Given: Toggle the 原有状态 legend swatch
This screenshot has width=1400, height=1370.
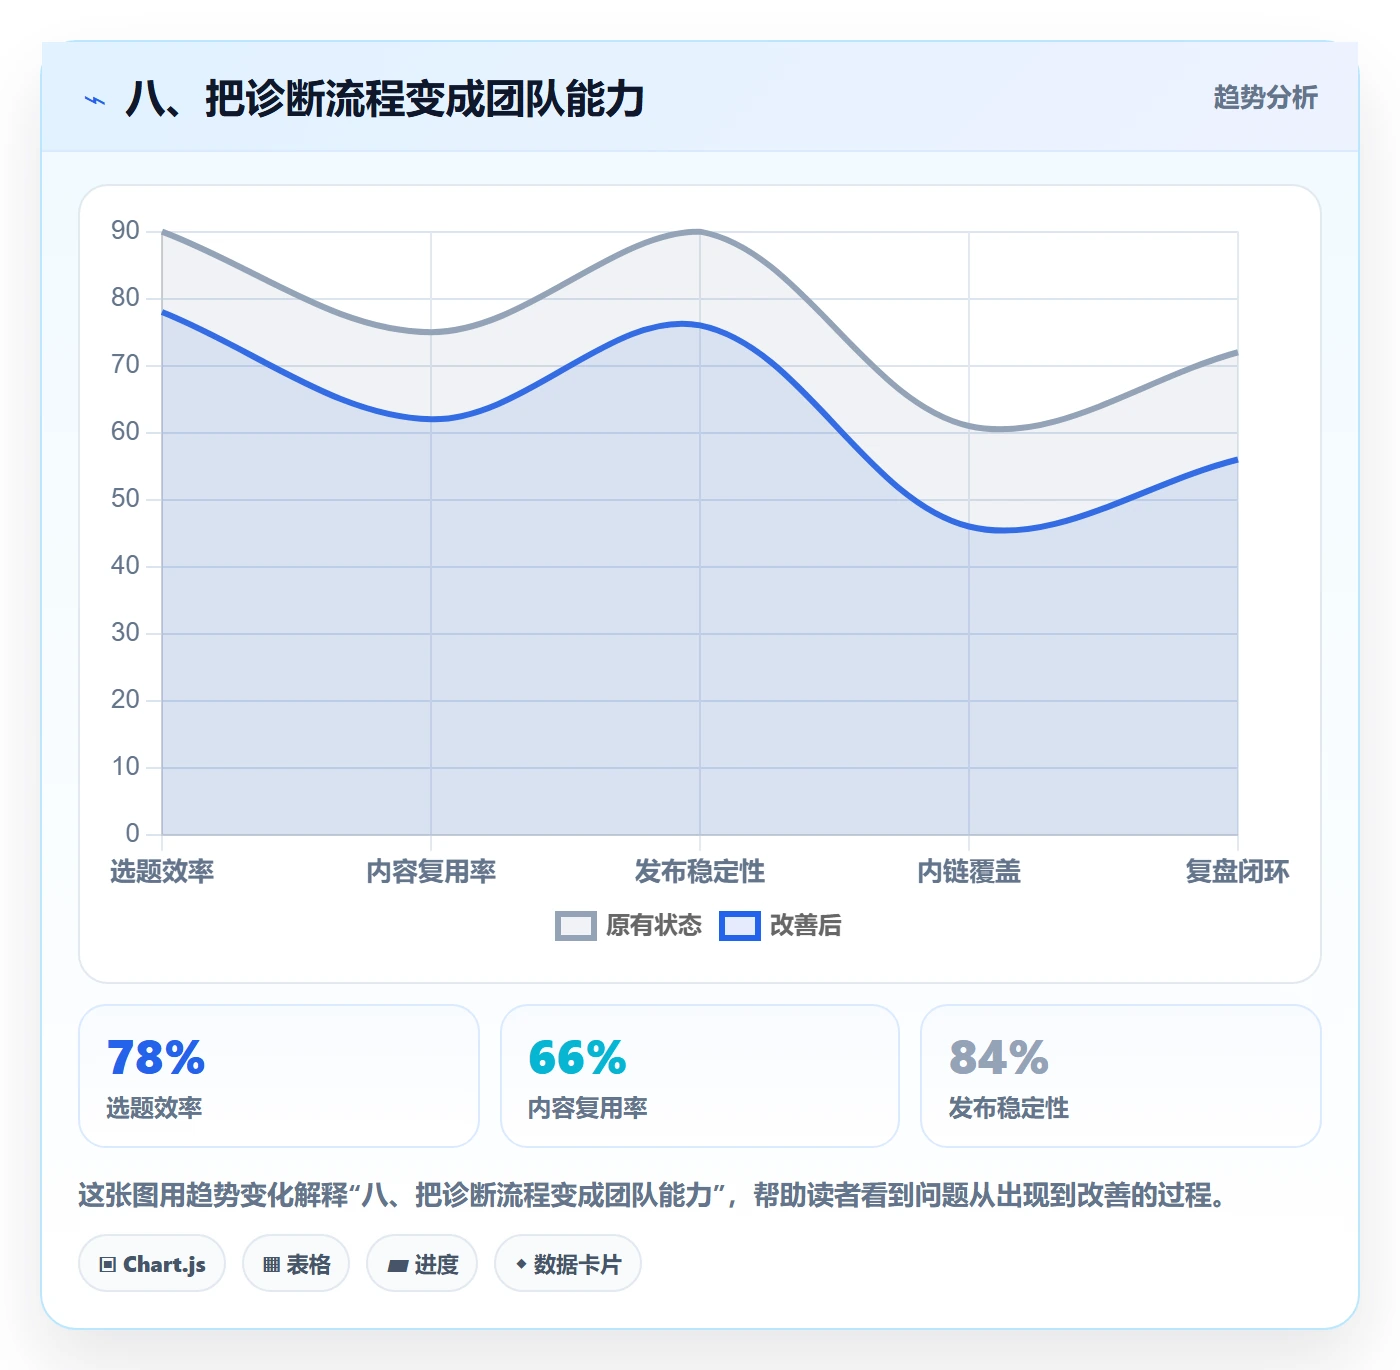Looking at the screenshot, I should tap(576, 926).
